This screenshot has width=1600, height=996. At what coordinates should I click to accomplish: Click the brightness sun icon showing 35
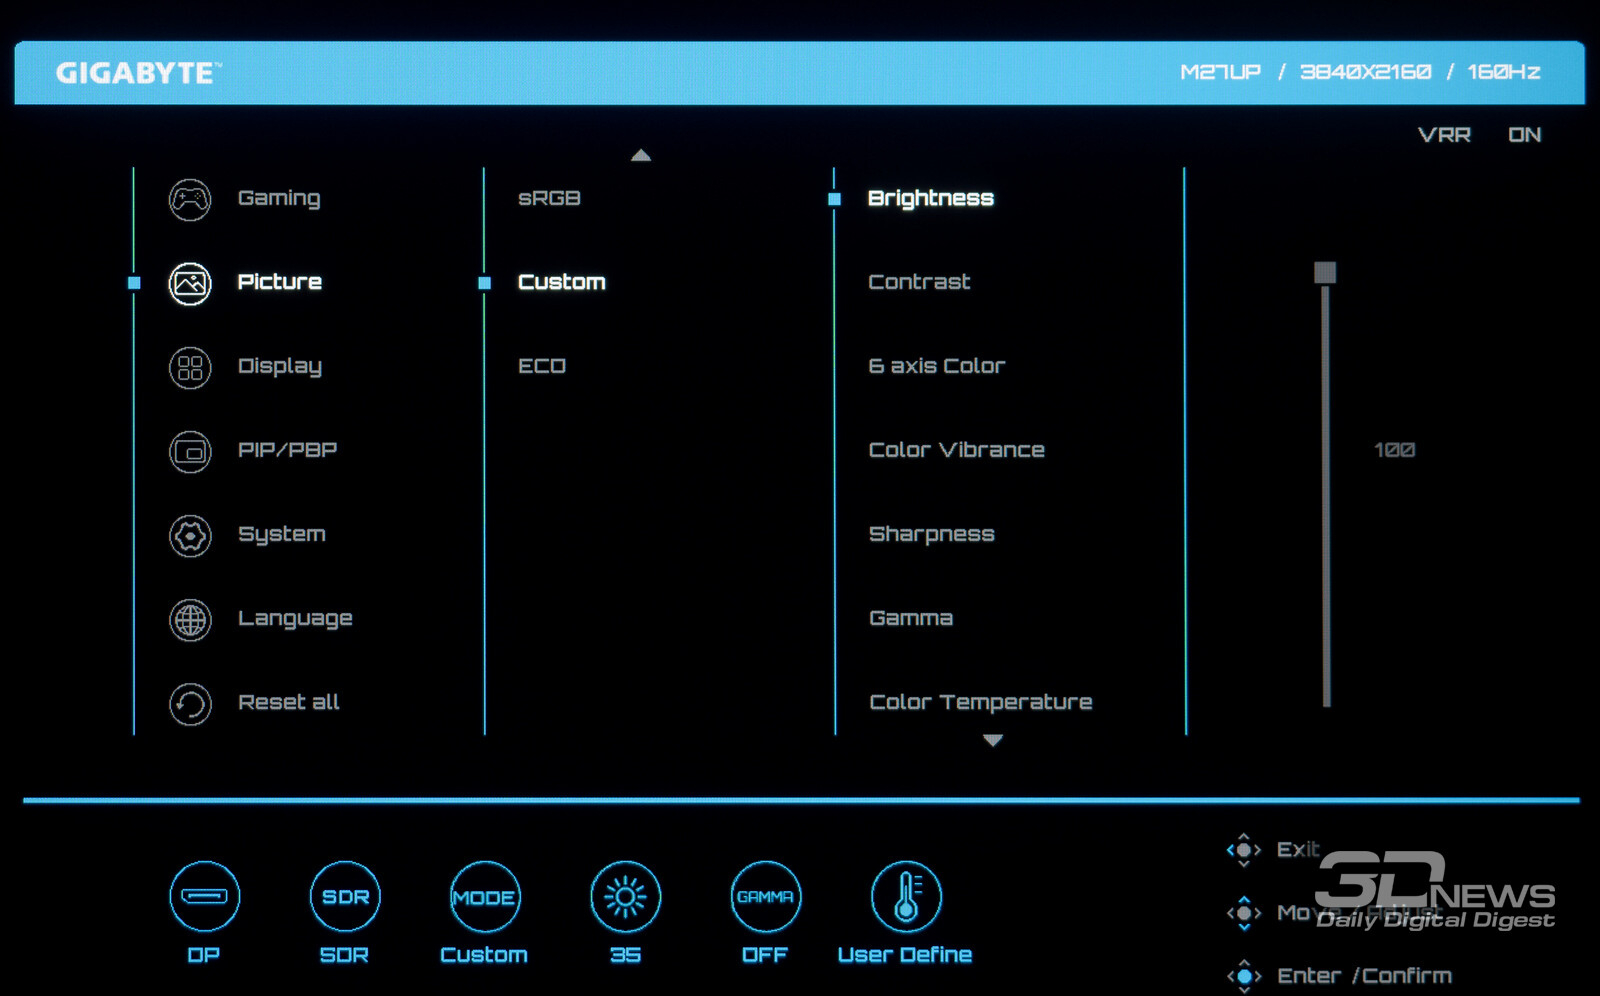tap(625, 896)
